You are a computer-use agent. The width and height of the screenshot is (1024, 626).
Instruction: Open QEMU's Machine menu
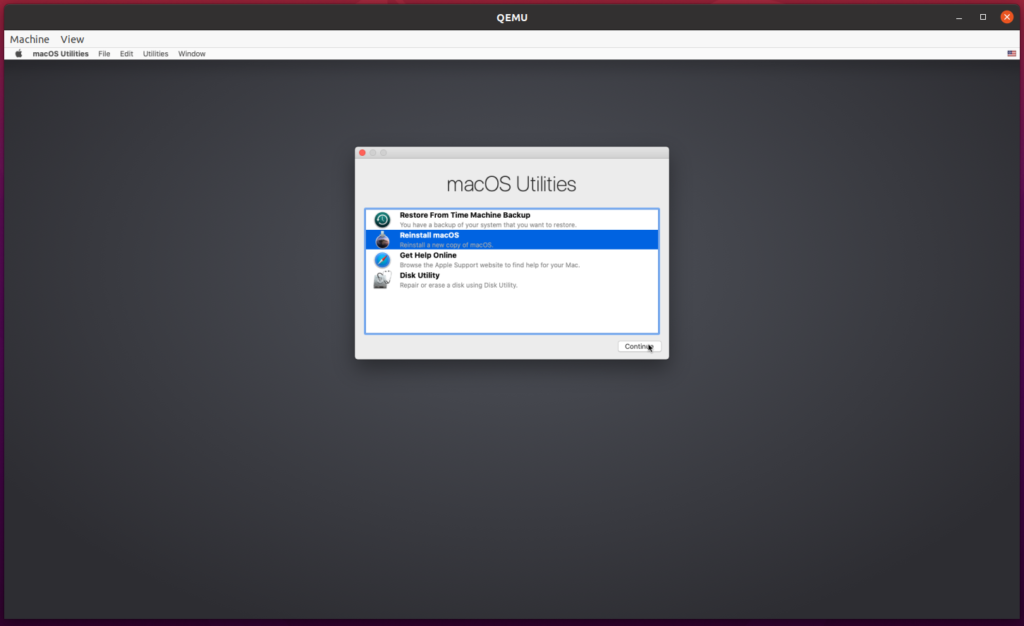point(28,38)
